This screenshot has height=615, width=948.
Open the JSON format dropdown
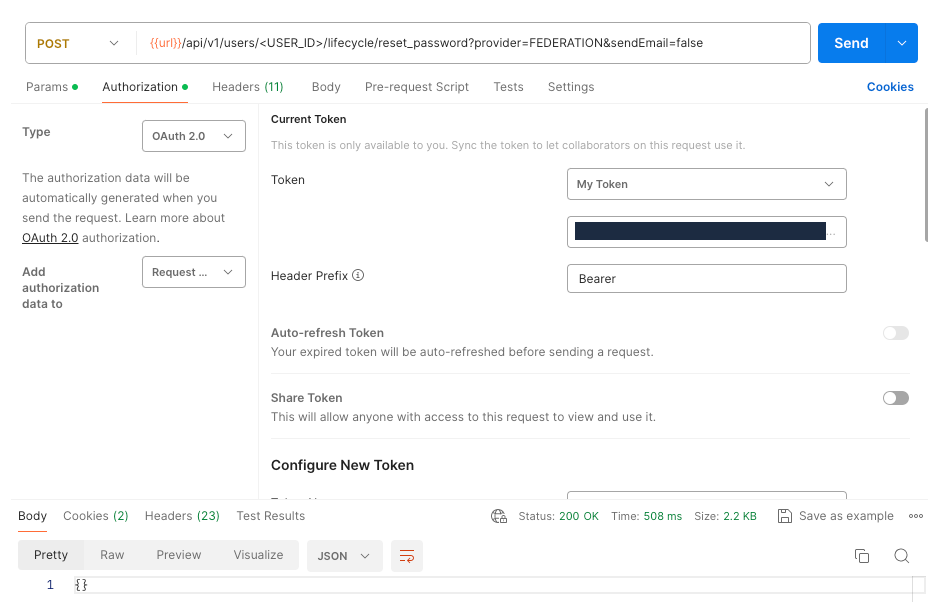point(344,556)
